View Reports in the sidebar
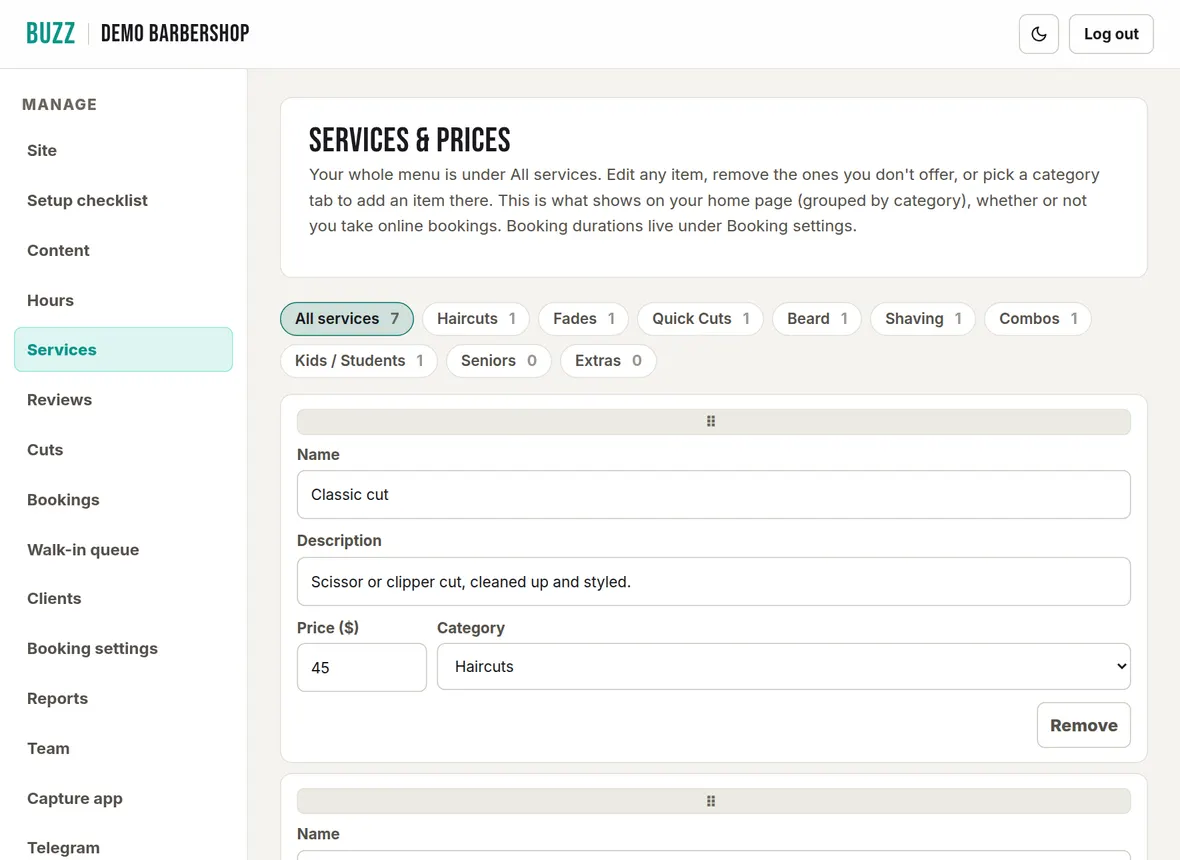The image size is (1180, 860). coord(123,698)
